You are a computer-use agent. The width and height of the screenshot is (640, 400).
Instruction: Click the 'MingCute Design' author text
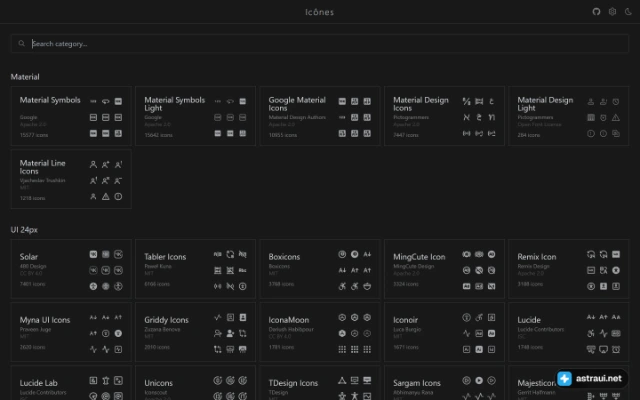413,266
